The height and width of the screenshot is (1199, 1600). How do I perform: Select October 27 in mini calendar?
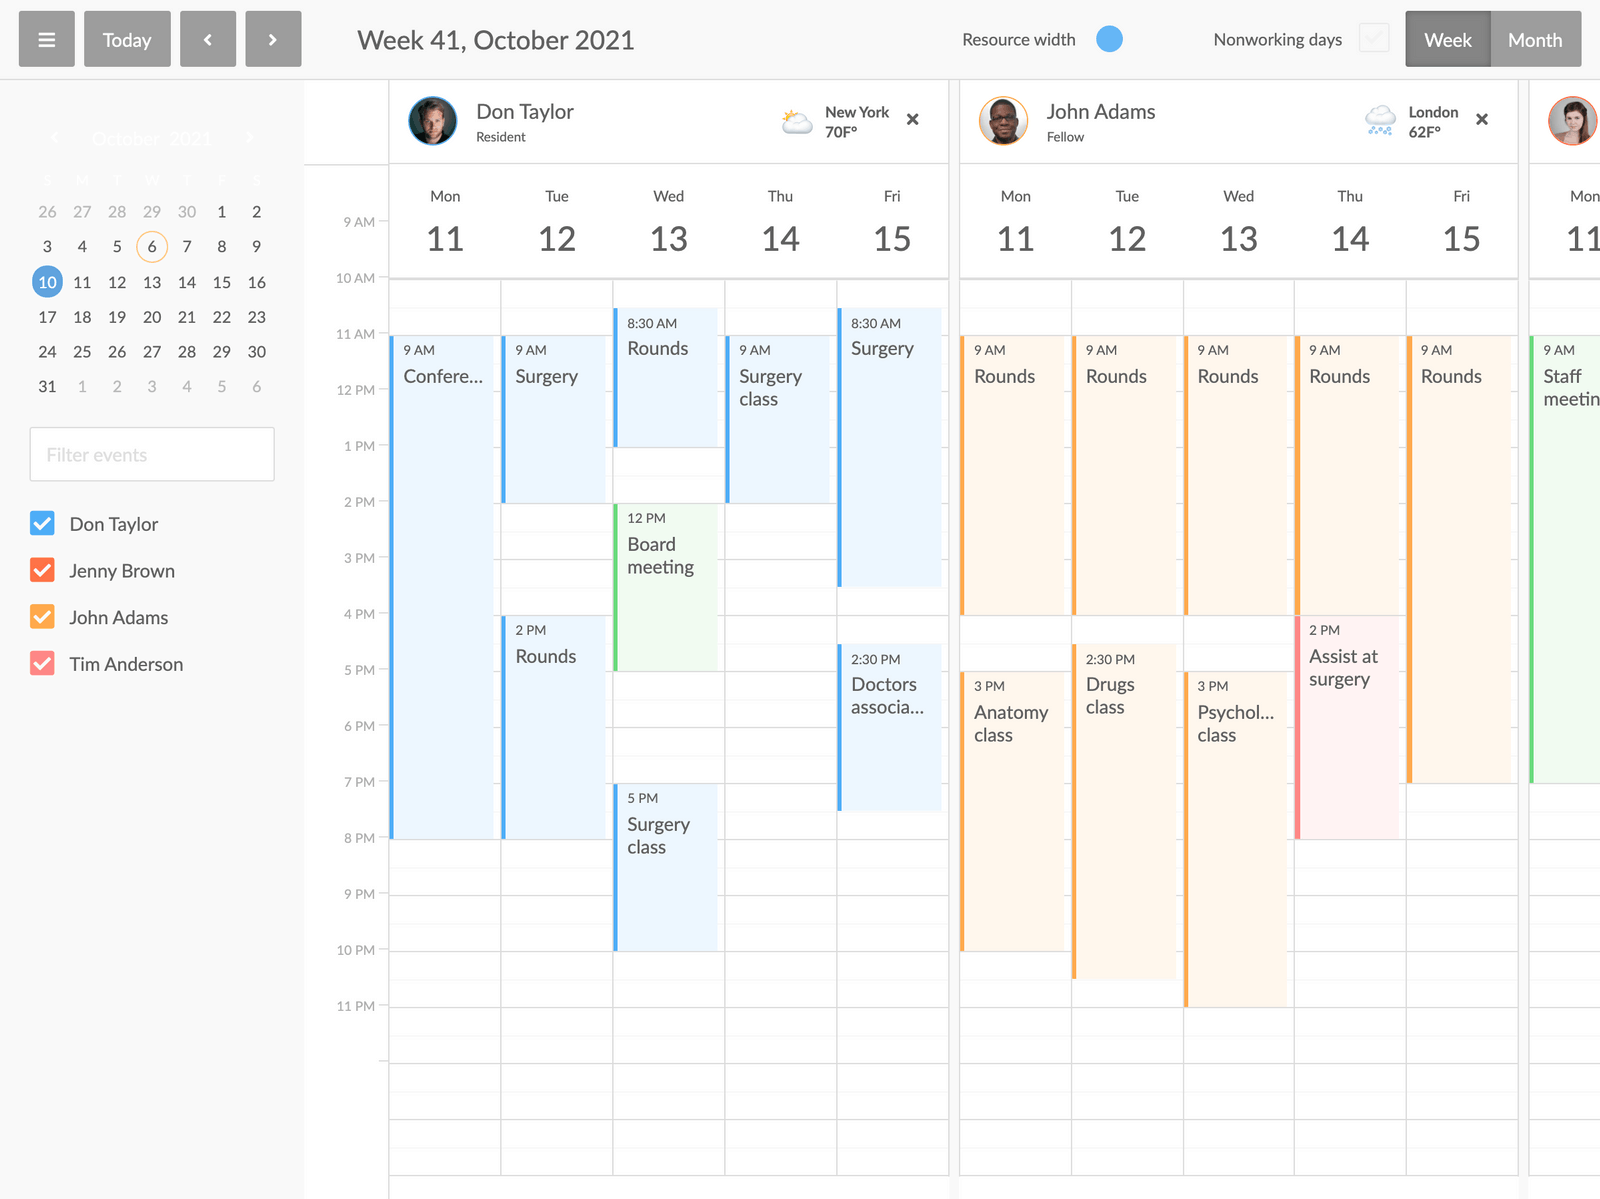pyautogui.click(x=152, y=352)
